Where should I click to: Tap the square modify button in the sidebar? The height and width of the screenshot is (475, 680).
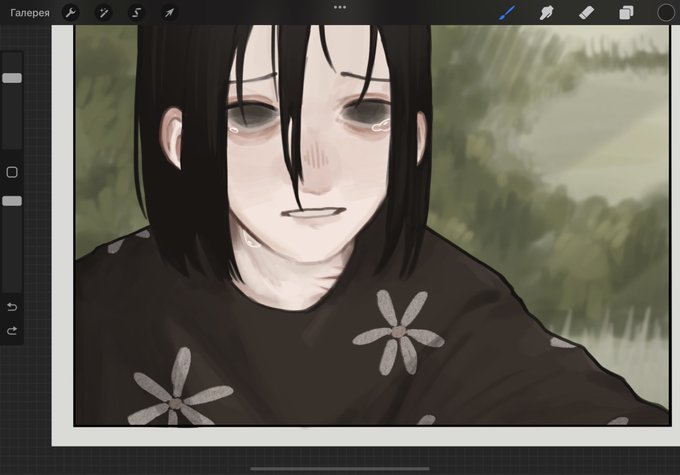[12, 172]
